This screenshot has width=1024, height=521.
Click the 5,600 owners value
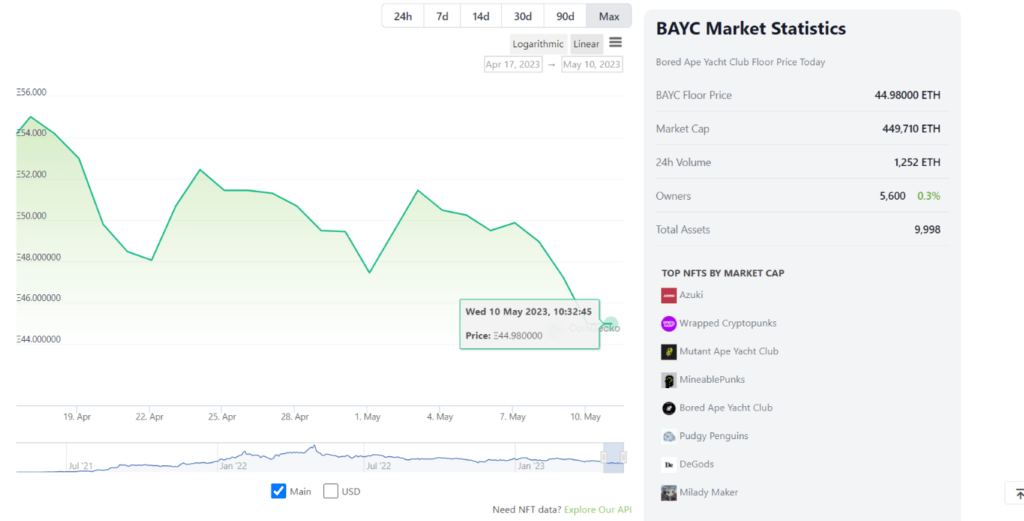892,196
